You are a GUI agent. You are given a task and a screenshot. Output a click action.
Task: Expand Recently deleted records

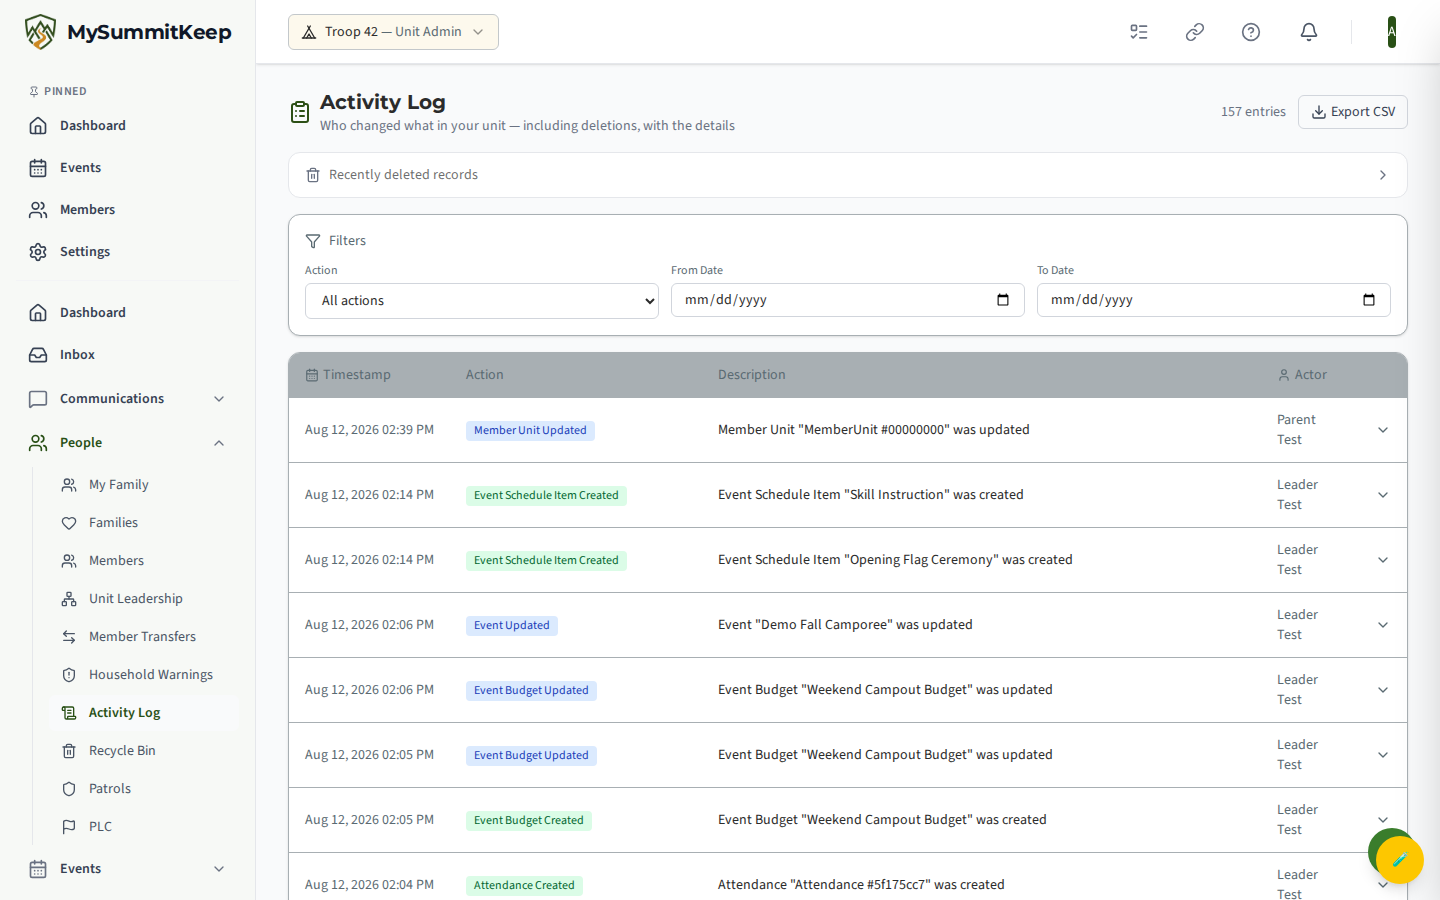tap(848, 175)
